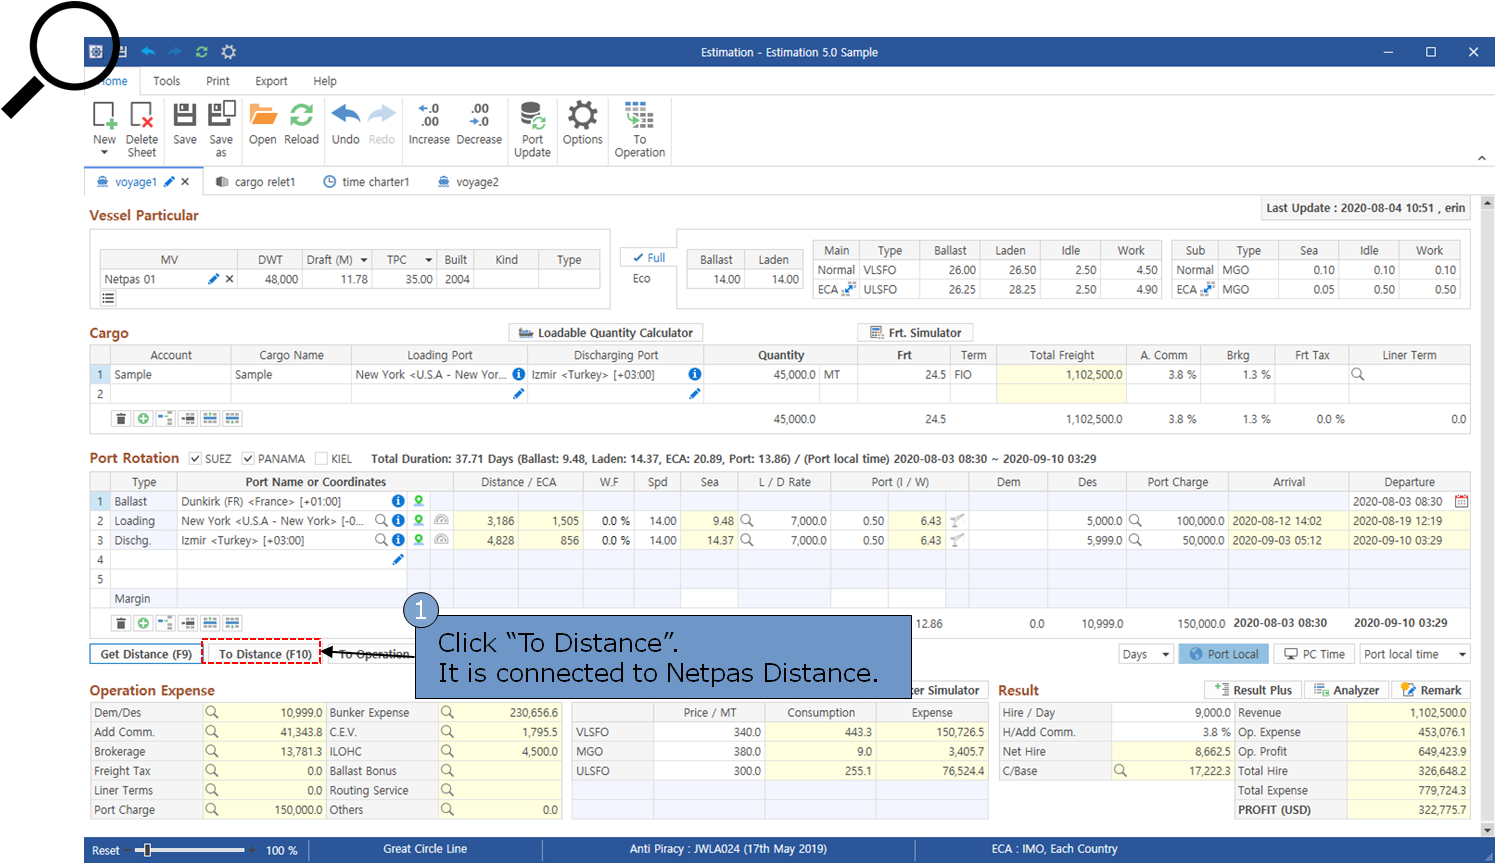Click magnifier beside Port Charge 100,000.0
Image resolution: width=1496 pixels, height=864 pixels.
(1135, 521)
